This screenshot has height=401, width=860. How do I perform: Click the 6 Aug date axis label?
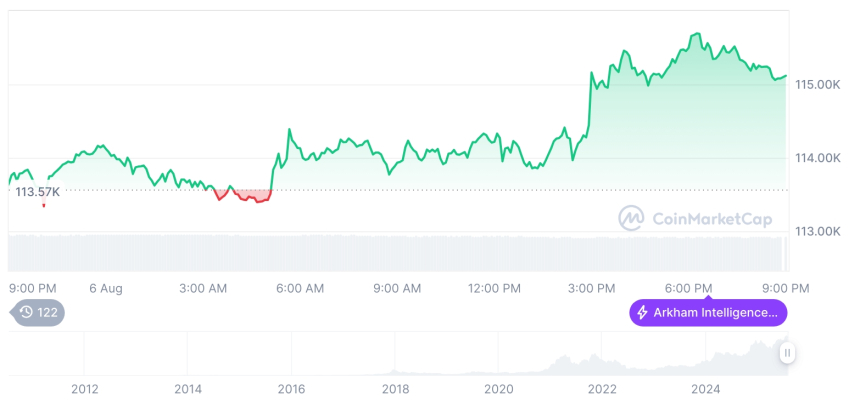pos(105,288)
